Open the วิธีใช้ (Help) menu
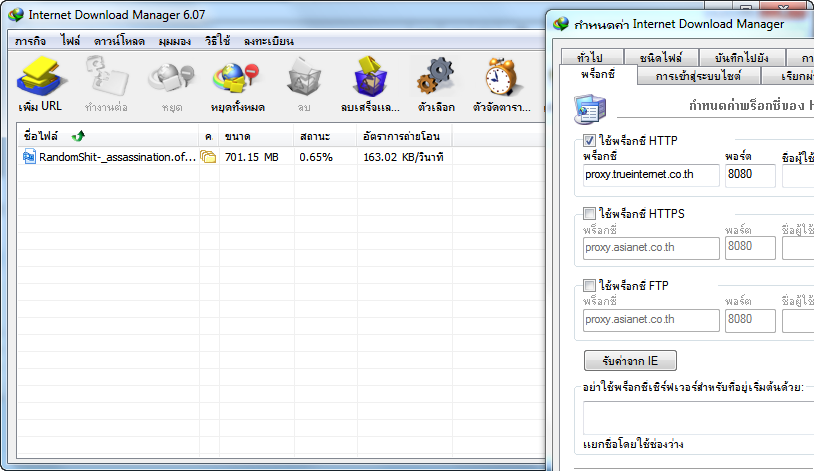This screenshot has height=471, width=814. click(218, 41)
